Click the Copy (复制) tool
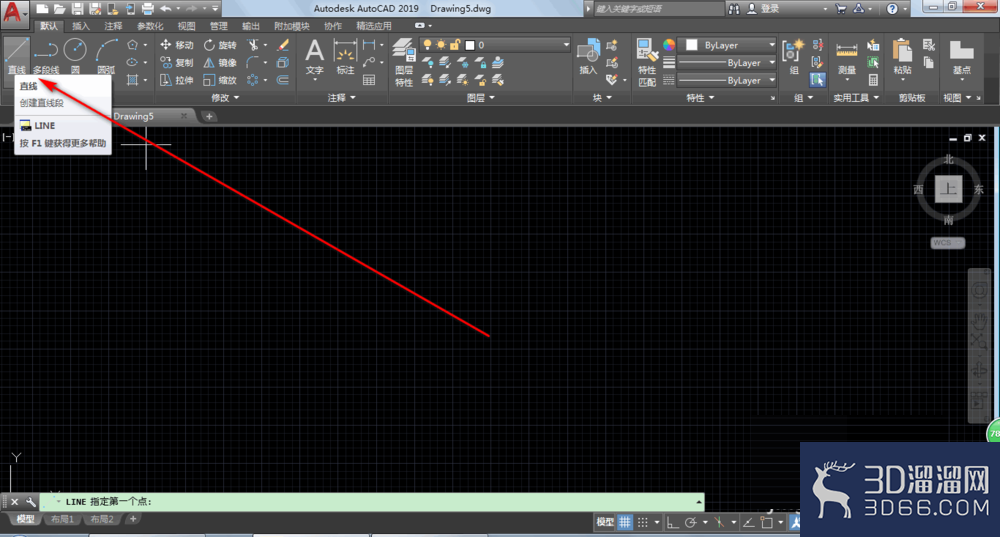The width and height of the screenshot is (1000, 537). pyautogui.click(x=177, y=63)
